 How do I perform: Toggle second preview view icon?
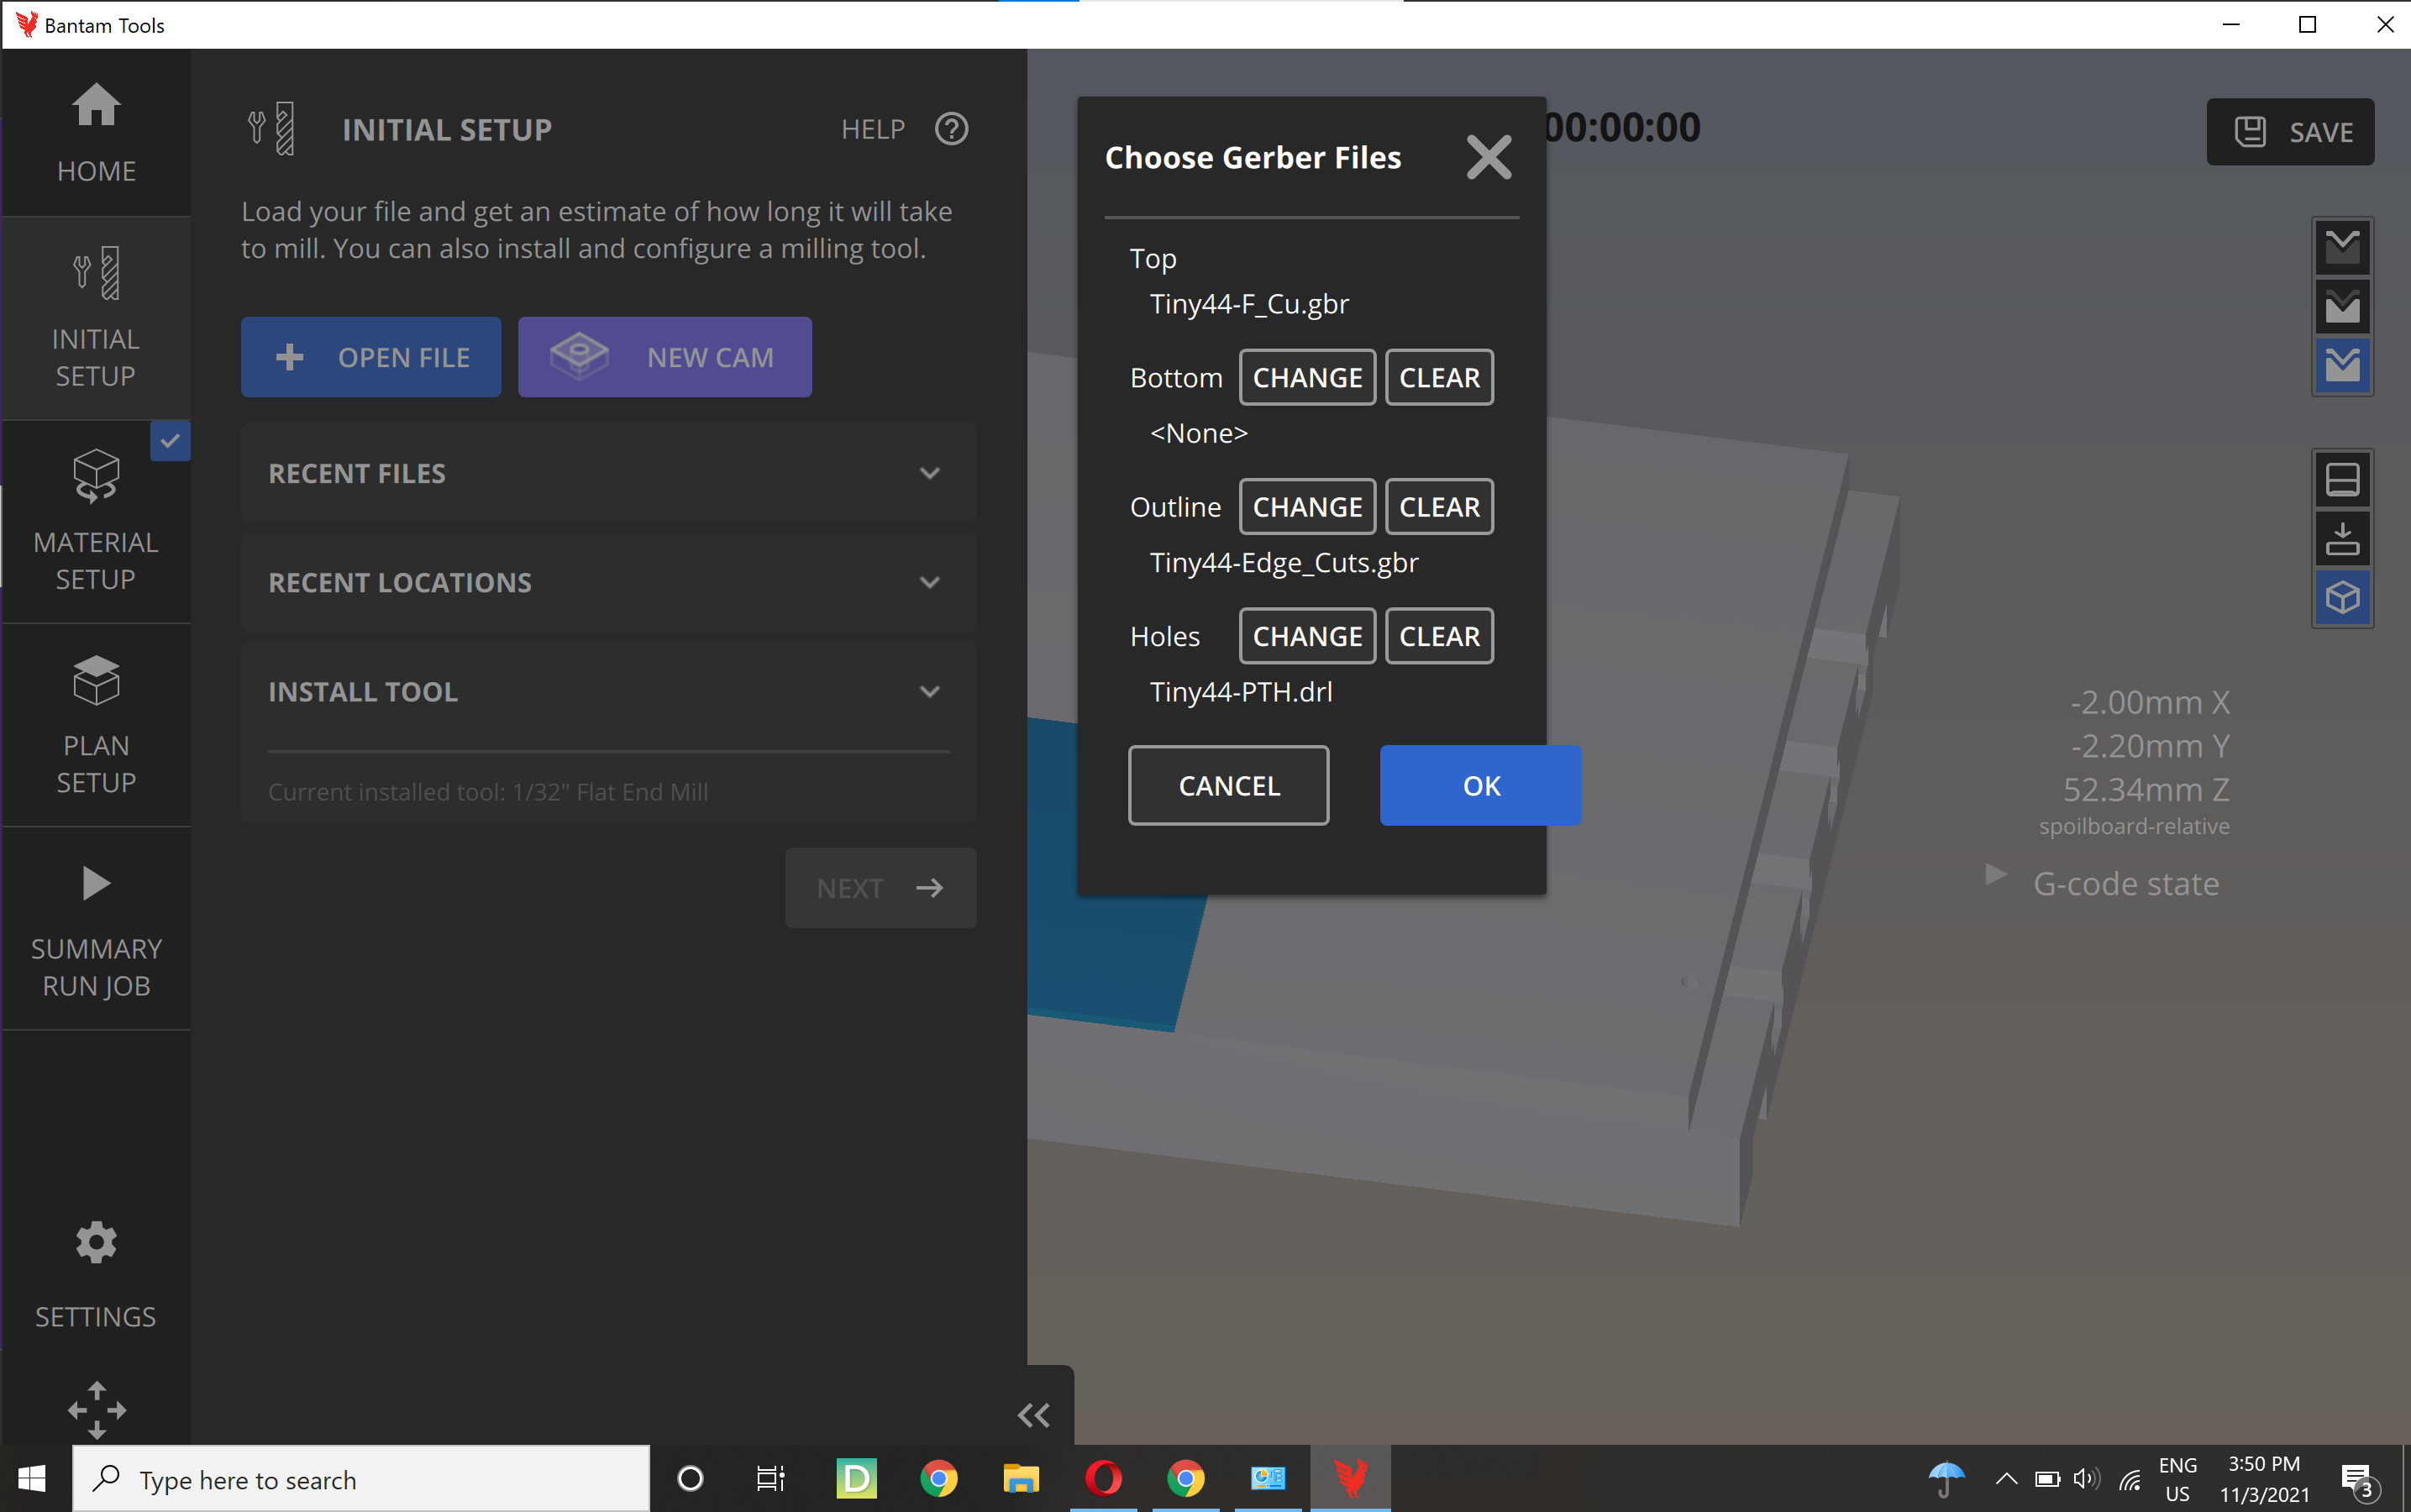pos(2342,306)
